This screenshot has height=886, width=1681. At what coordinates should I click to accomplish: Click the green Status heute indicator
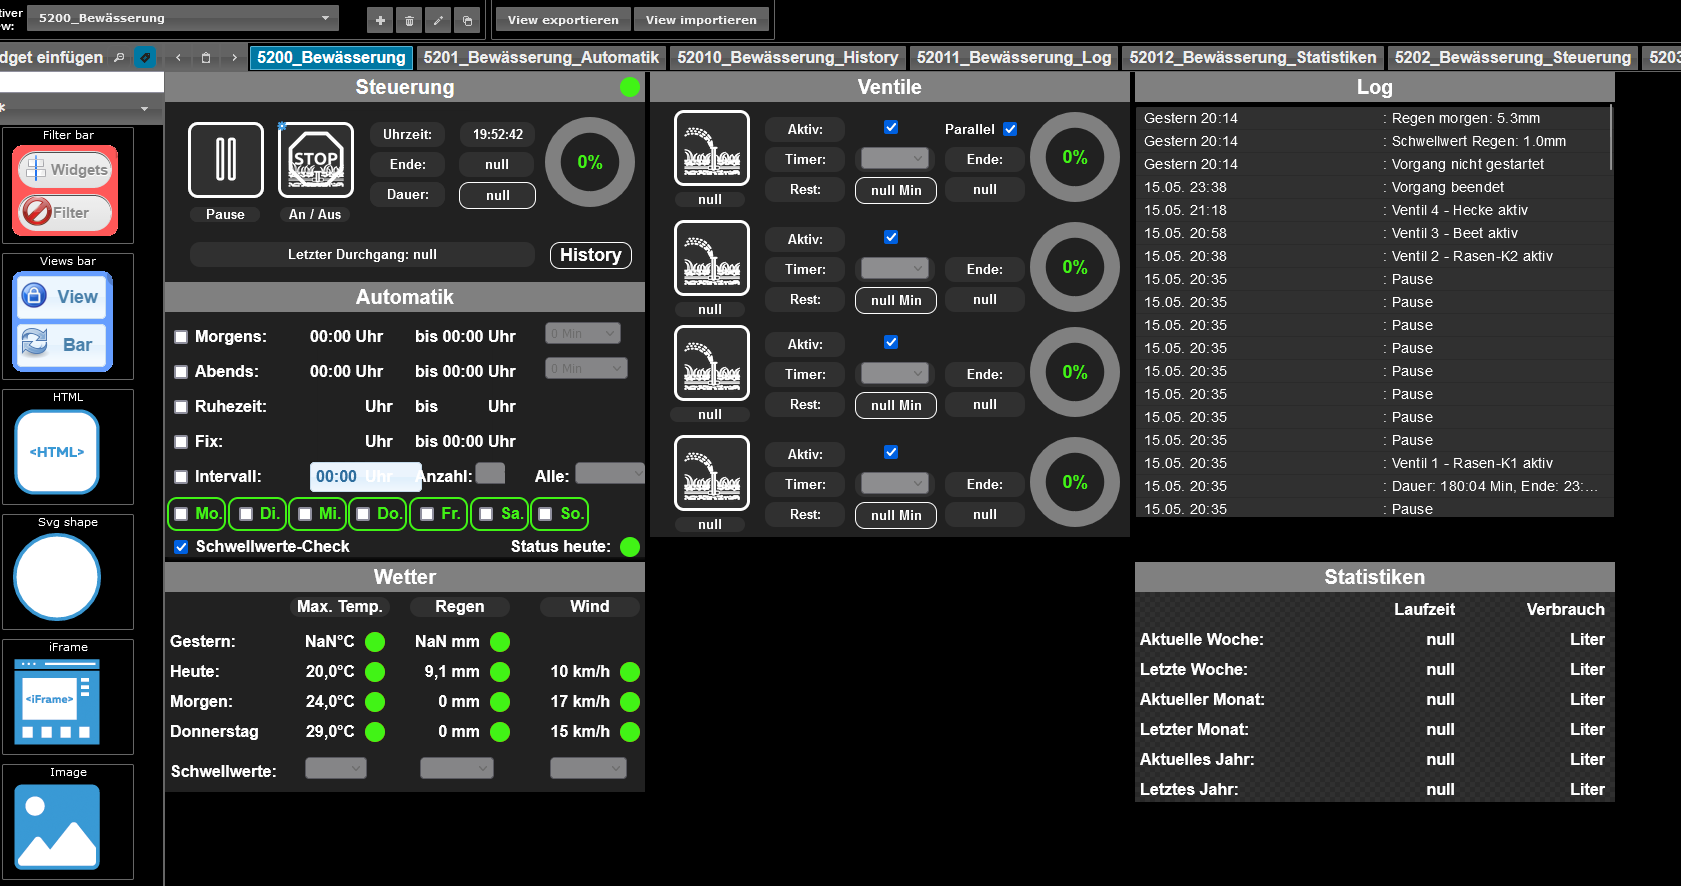[x=630, y=547]
